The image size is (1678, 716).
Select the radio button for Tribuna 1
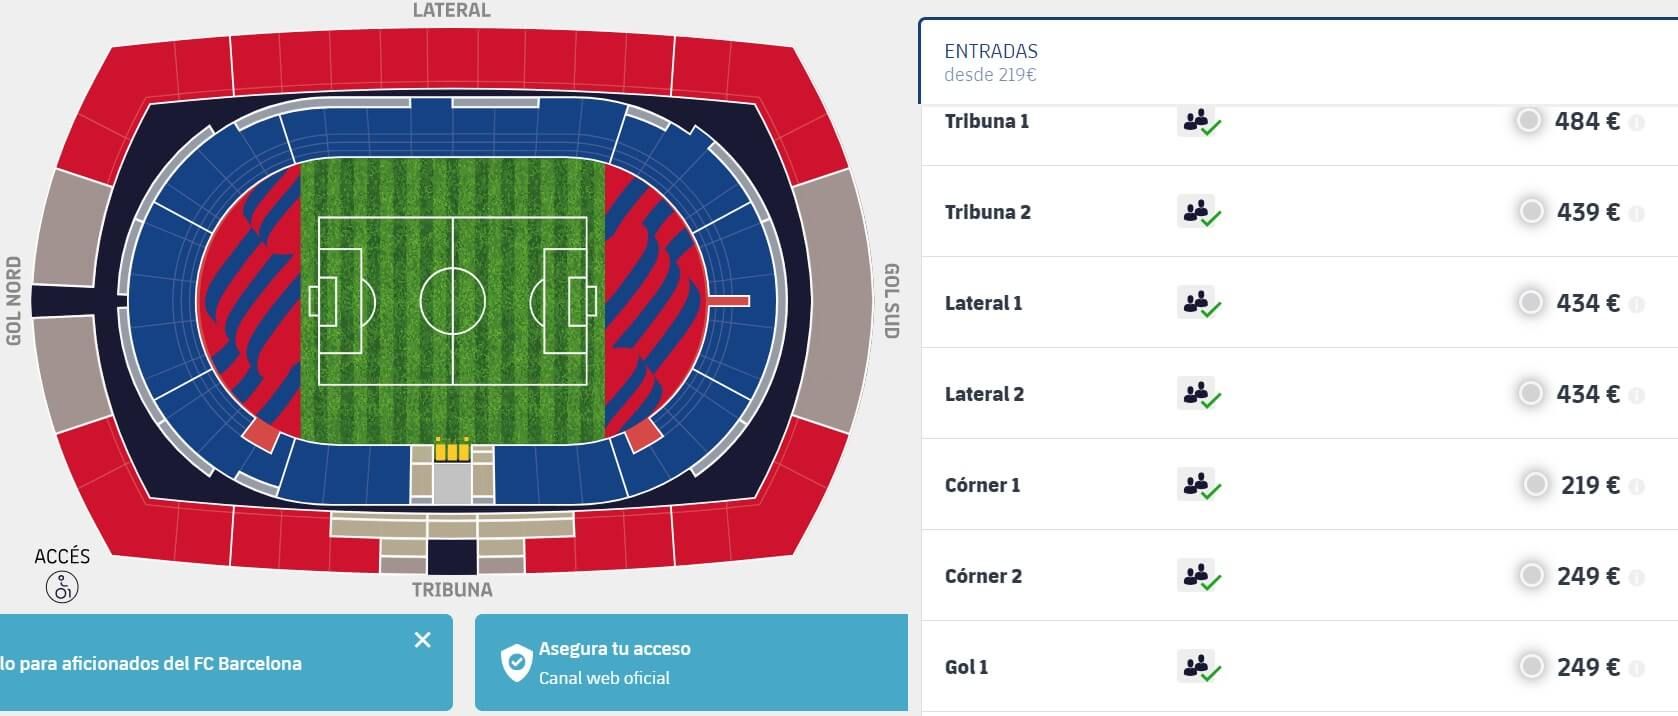pos(1532,121)
